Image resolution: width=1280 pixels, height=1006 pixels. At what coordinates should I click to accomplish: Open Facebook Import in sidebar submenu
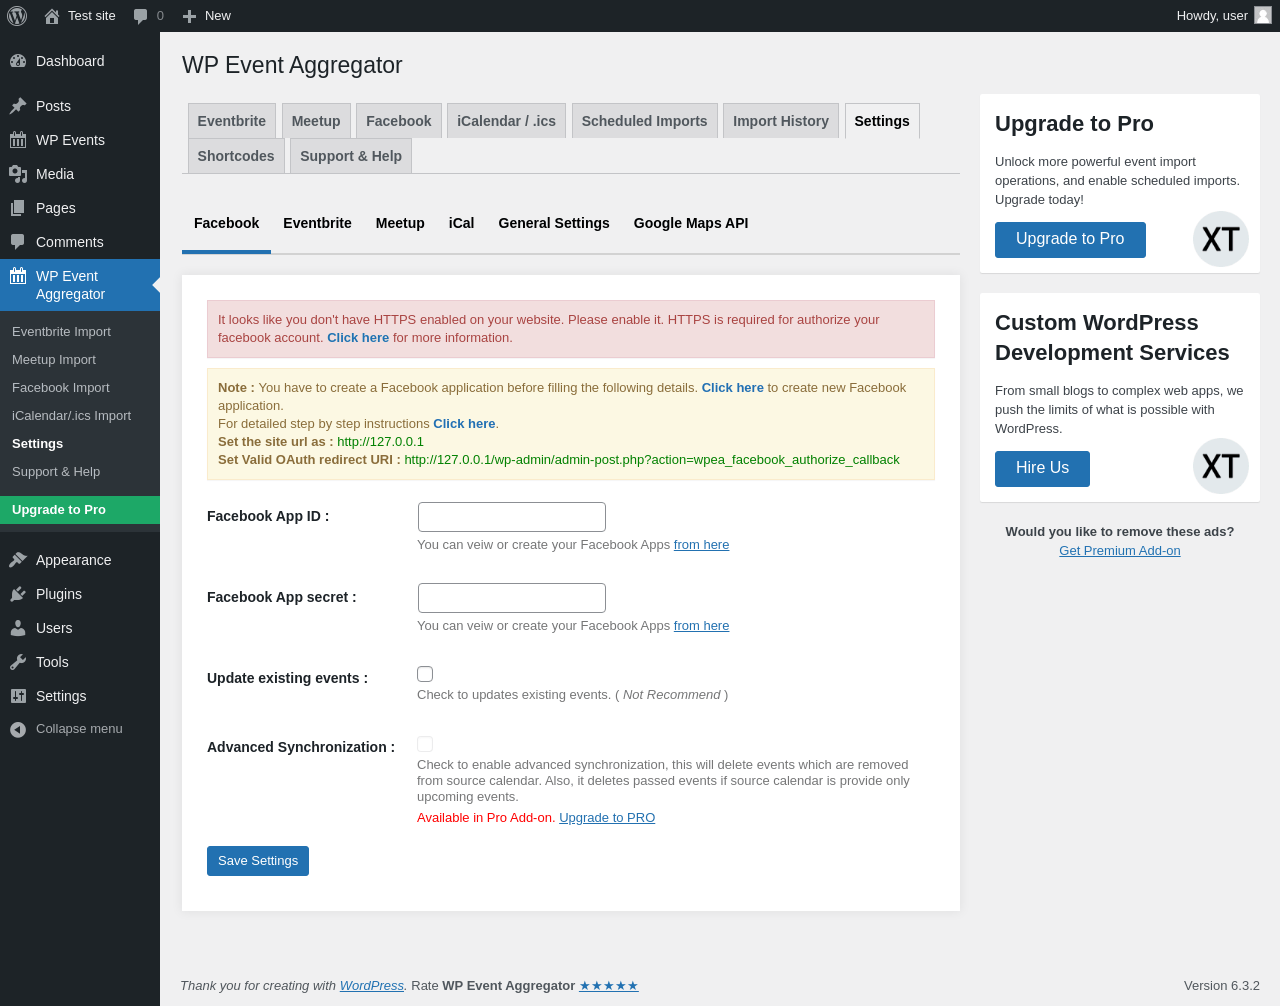coord(80,388)
